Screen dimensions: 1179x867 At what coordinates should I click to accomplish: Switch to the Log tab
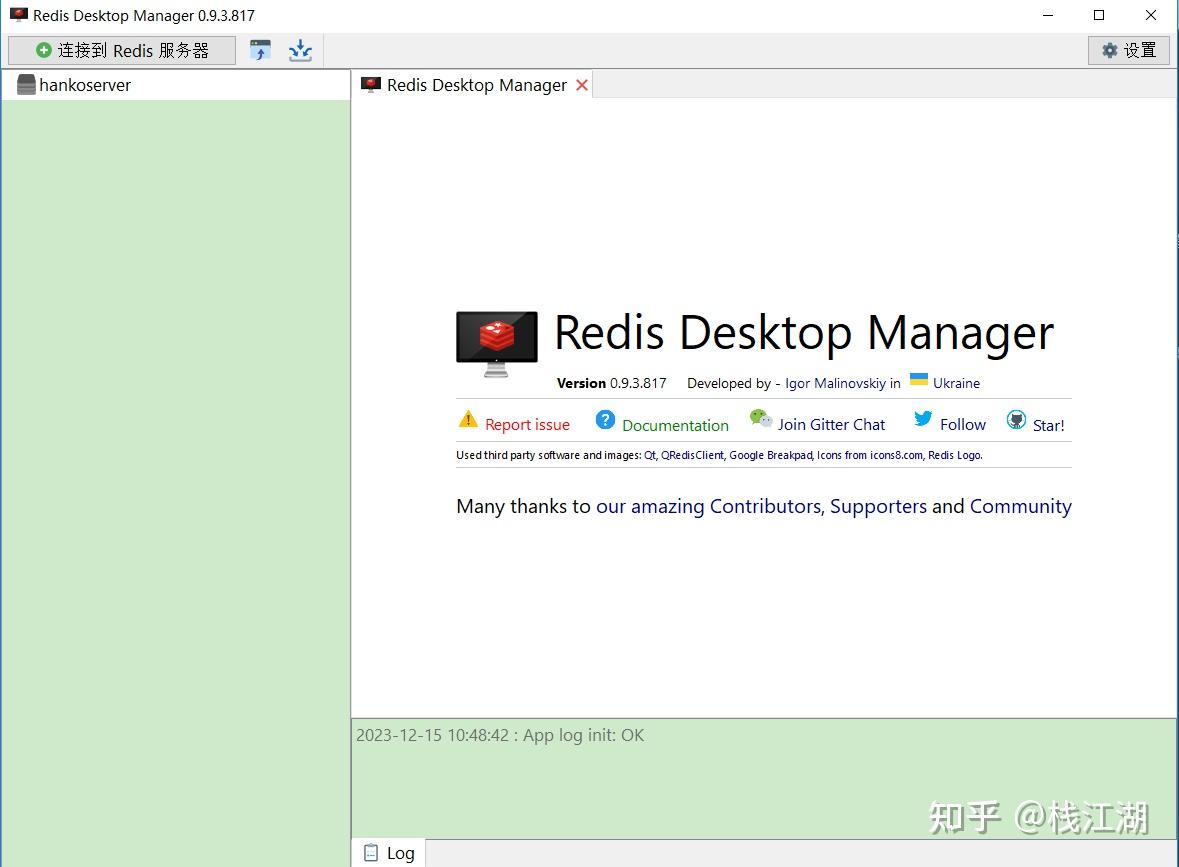tap(389, 852)
